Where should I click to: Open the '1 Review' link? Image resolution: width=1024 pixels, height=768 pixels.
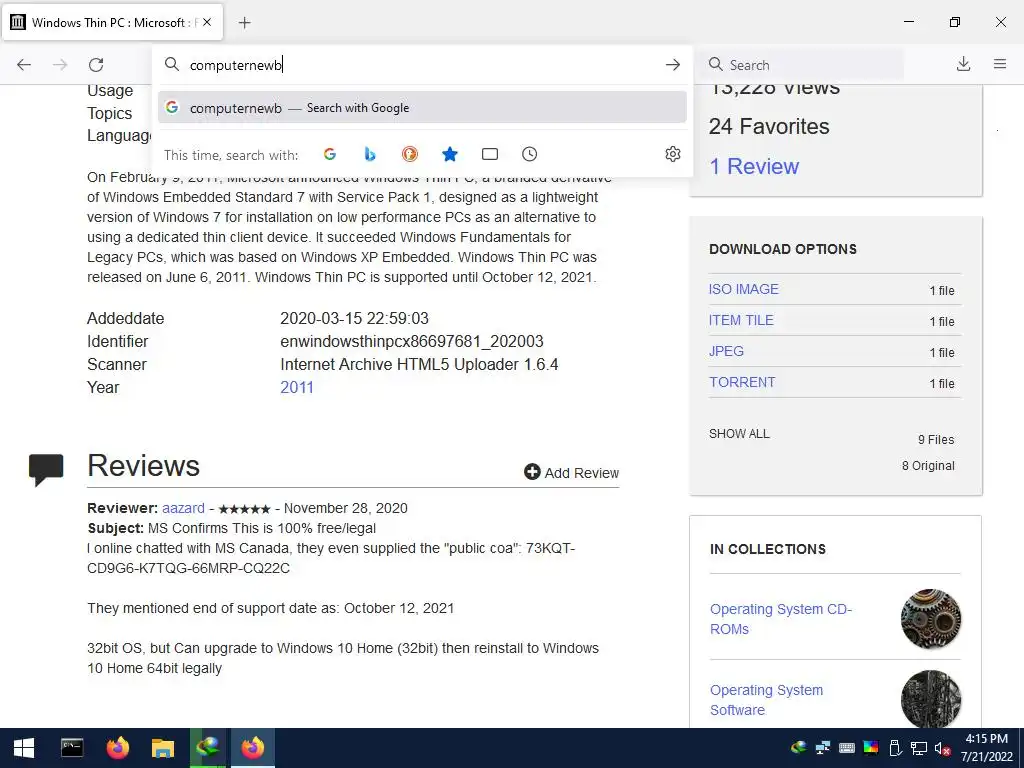pyautogui.click(x=754, y=166)
